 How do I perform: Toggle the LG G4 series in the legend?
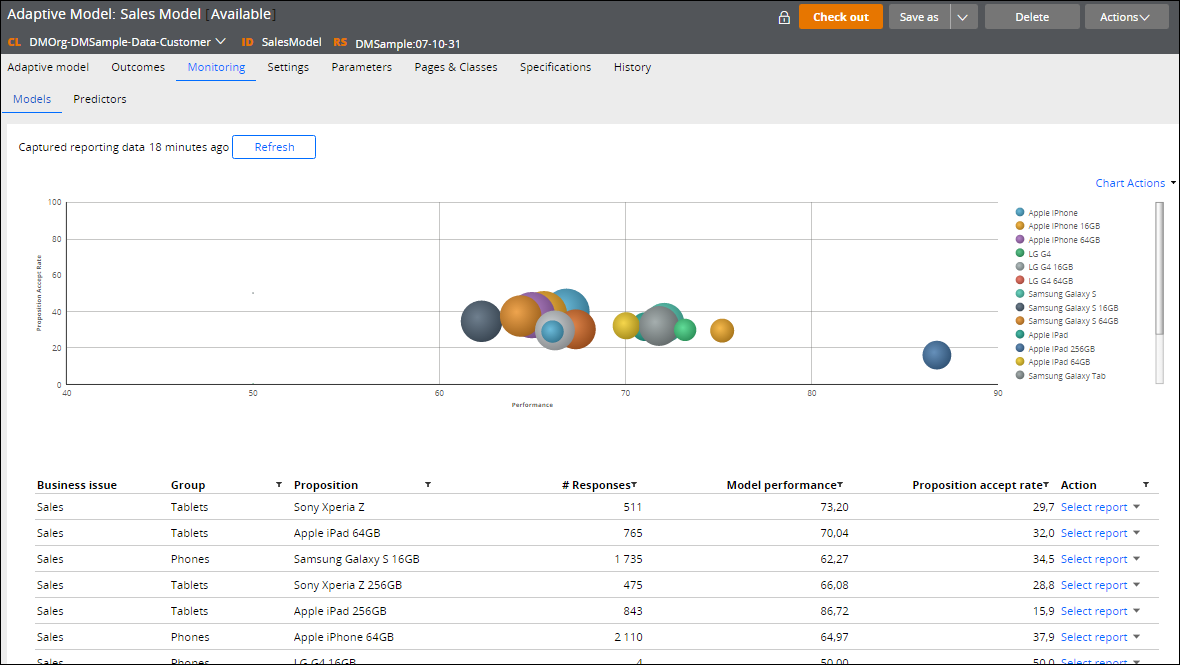tap(1019, 253)
